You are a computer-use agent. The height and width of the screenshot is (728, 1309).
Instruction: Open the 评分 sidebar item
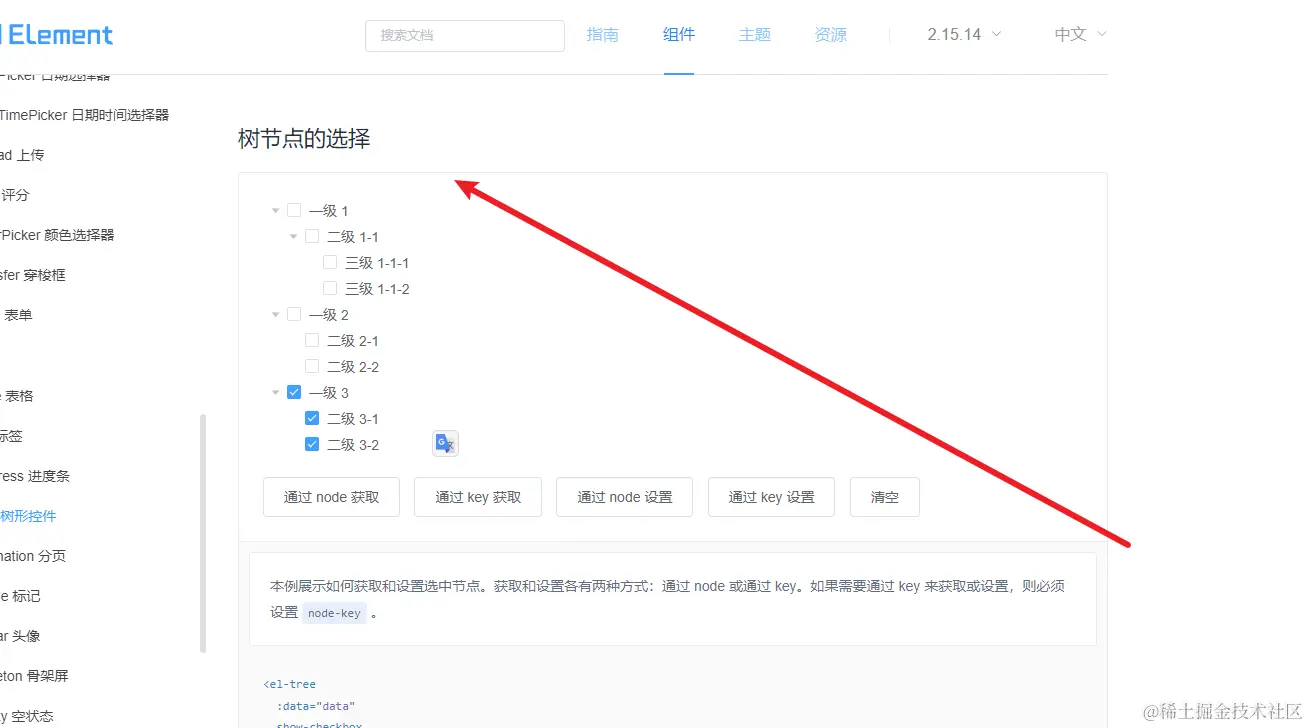pyautogui.click(x=15, y=195)
